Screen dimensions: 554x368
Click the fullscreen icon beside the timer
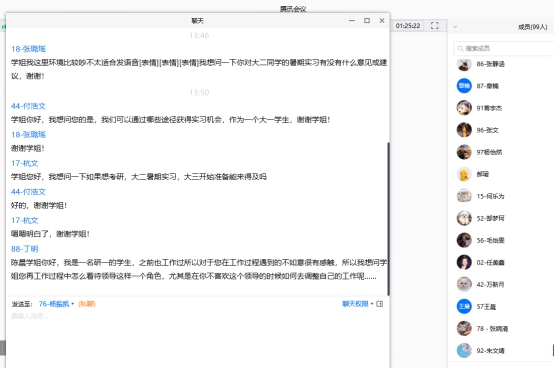click(435, 25)
